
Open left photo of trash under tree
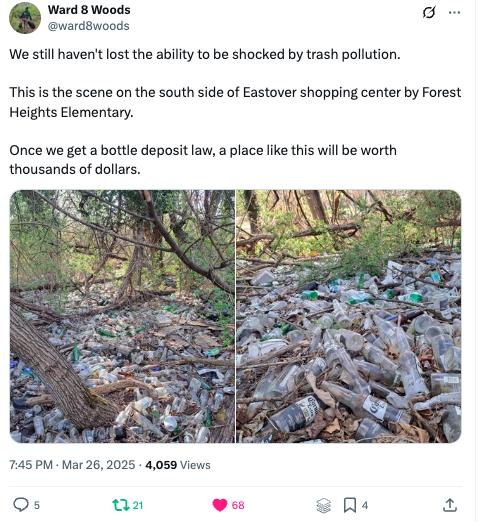[x=122, y=316]
